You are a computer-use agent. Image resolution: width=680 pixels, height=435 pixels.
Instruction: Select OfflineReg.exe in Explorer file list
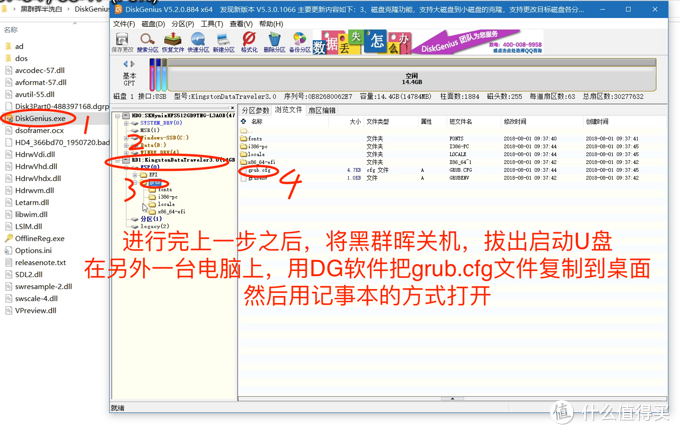tap(35, 239)
